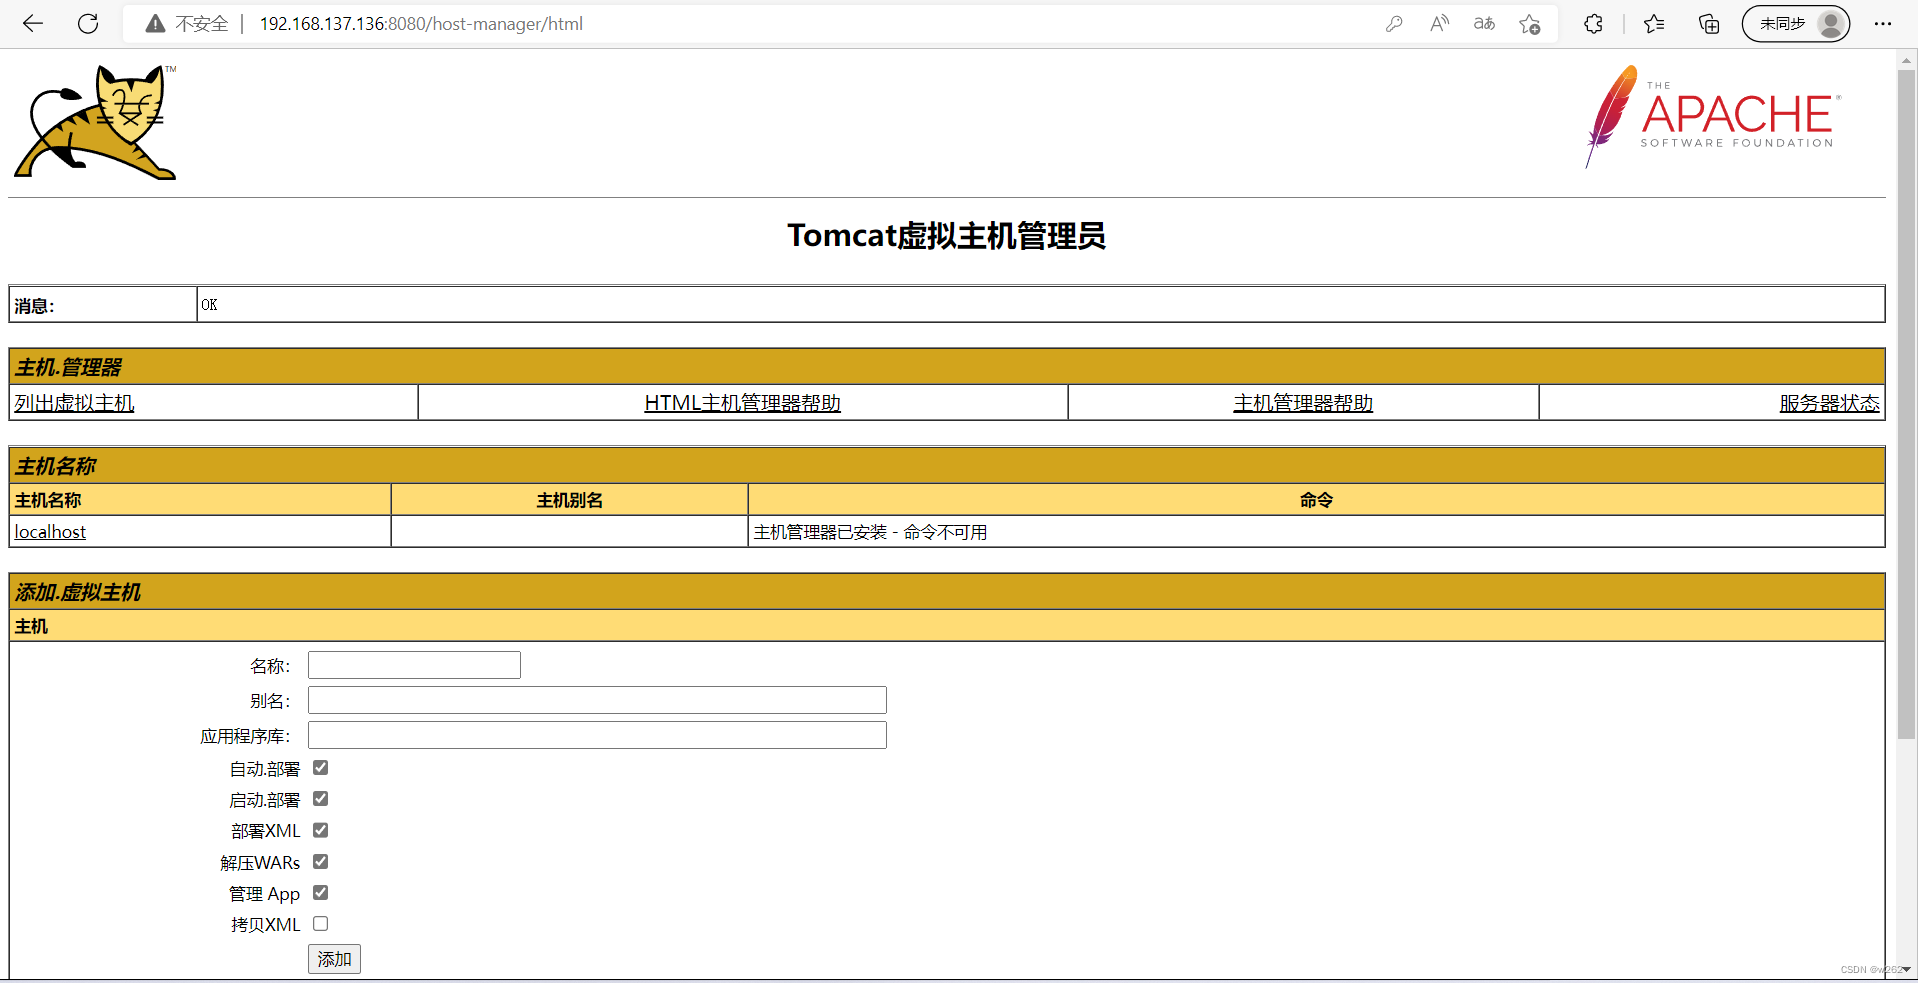
Task: Reload the host-manager page
Action: coord(88,24)
